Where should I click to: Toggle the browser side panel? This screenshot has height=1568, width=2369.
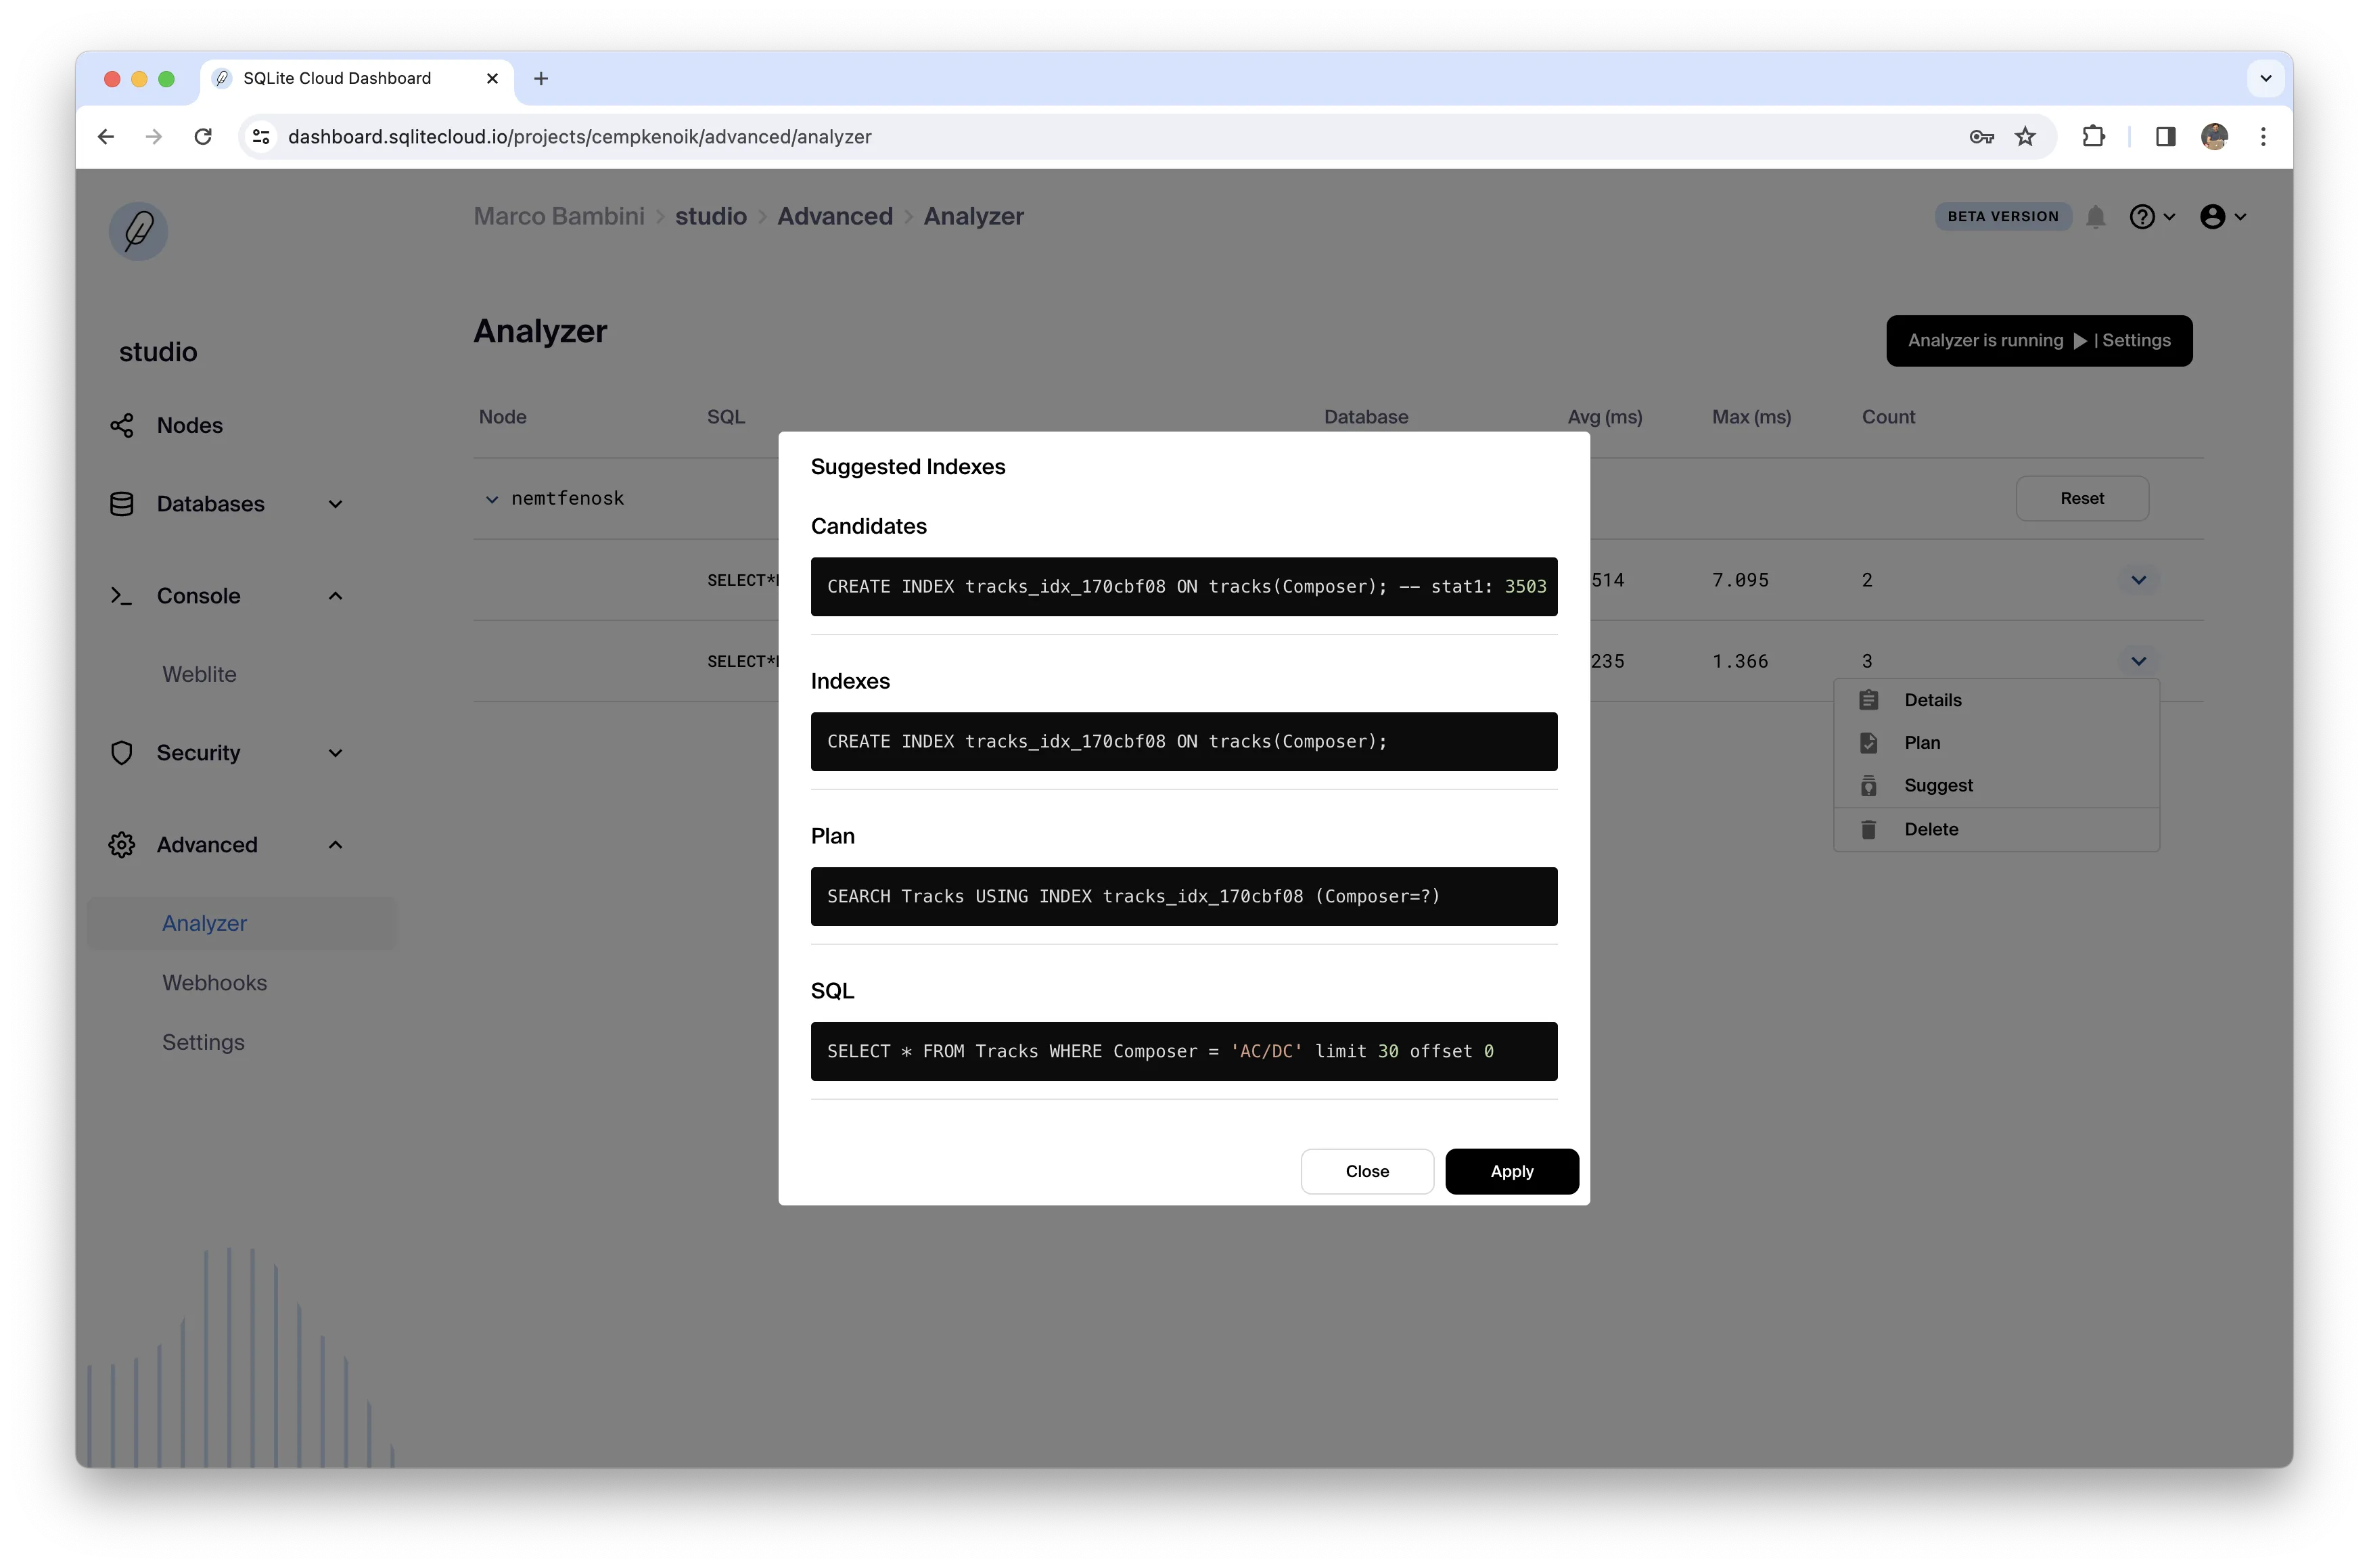pos(2165,136)
